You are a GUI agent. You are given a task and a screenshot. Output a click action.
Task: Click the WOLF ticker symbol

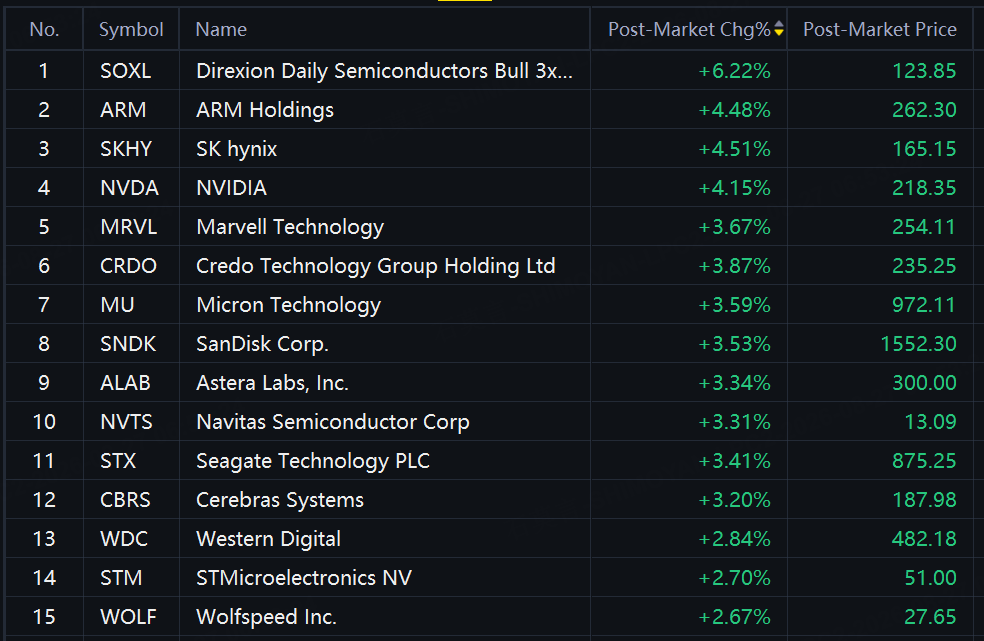(128, 617)
